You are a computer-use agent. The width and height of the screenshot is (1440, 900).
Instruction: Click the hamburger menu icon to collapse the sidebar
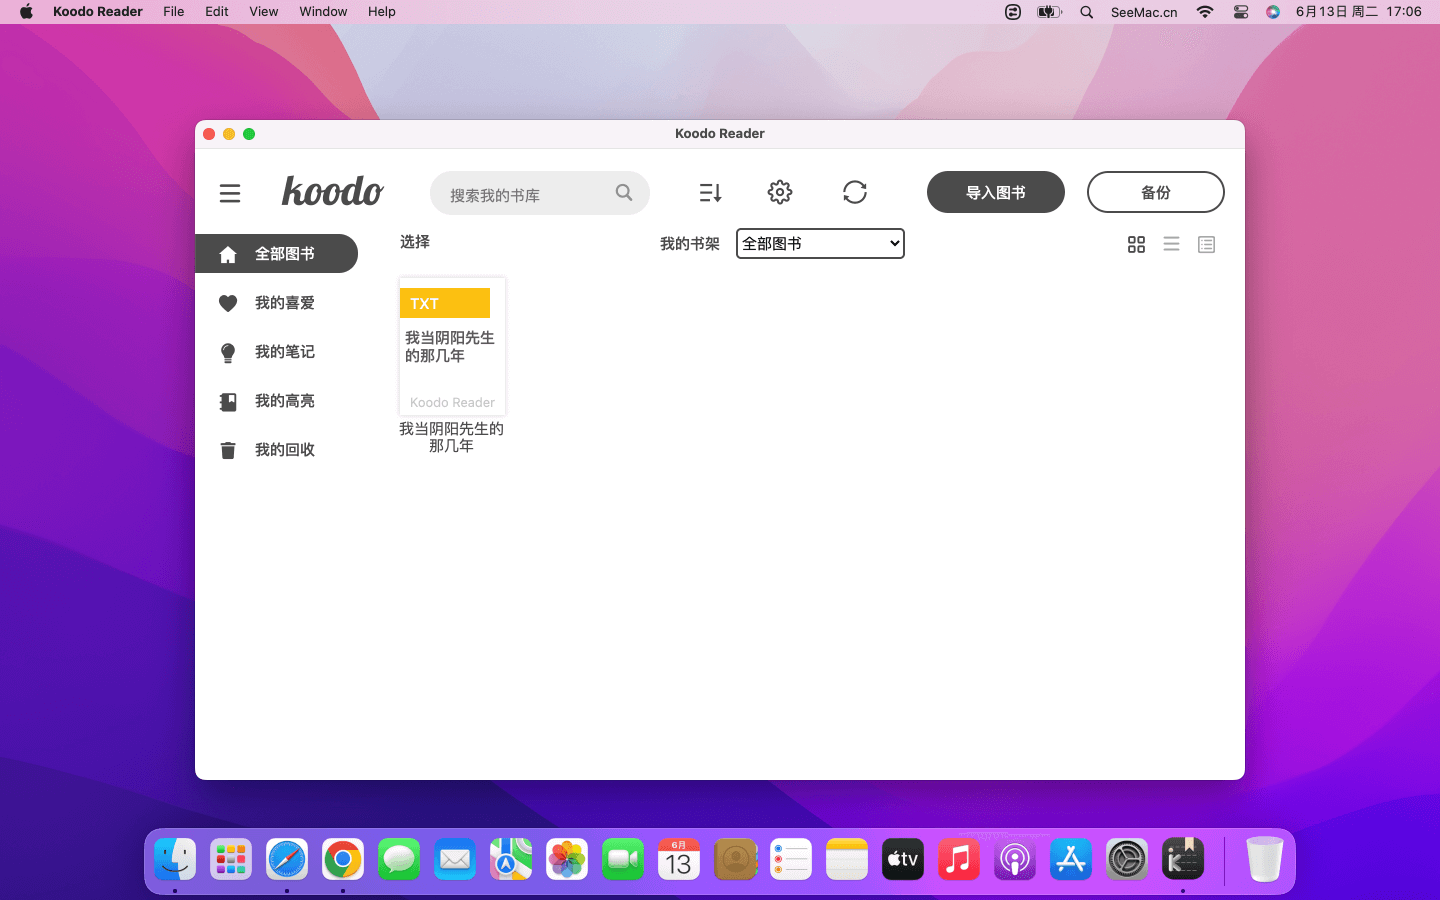[x=230, y=193]
